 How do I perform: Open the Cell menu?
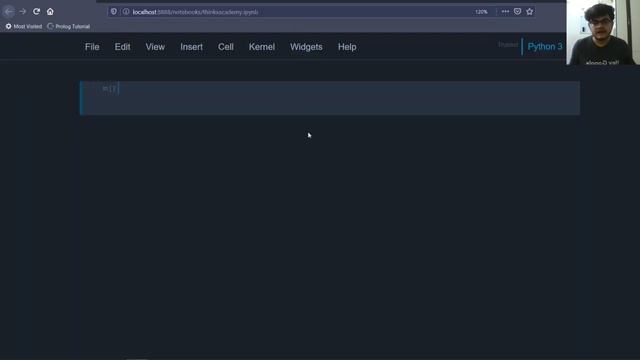pyautogui.click(x=226, y=47)
